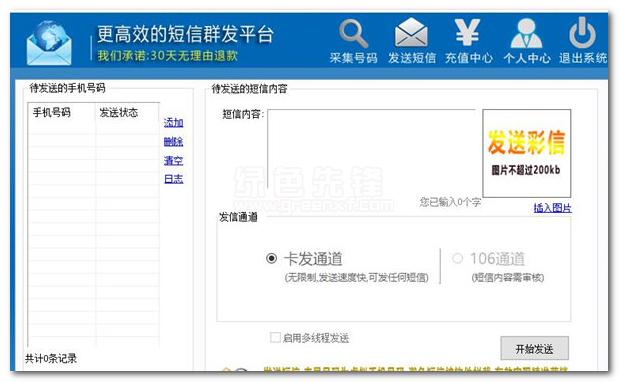Select the 106通道 radio button
Viewport: 619px width, 382px height.
point(457,258)
